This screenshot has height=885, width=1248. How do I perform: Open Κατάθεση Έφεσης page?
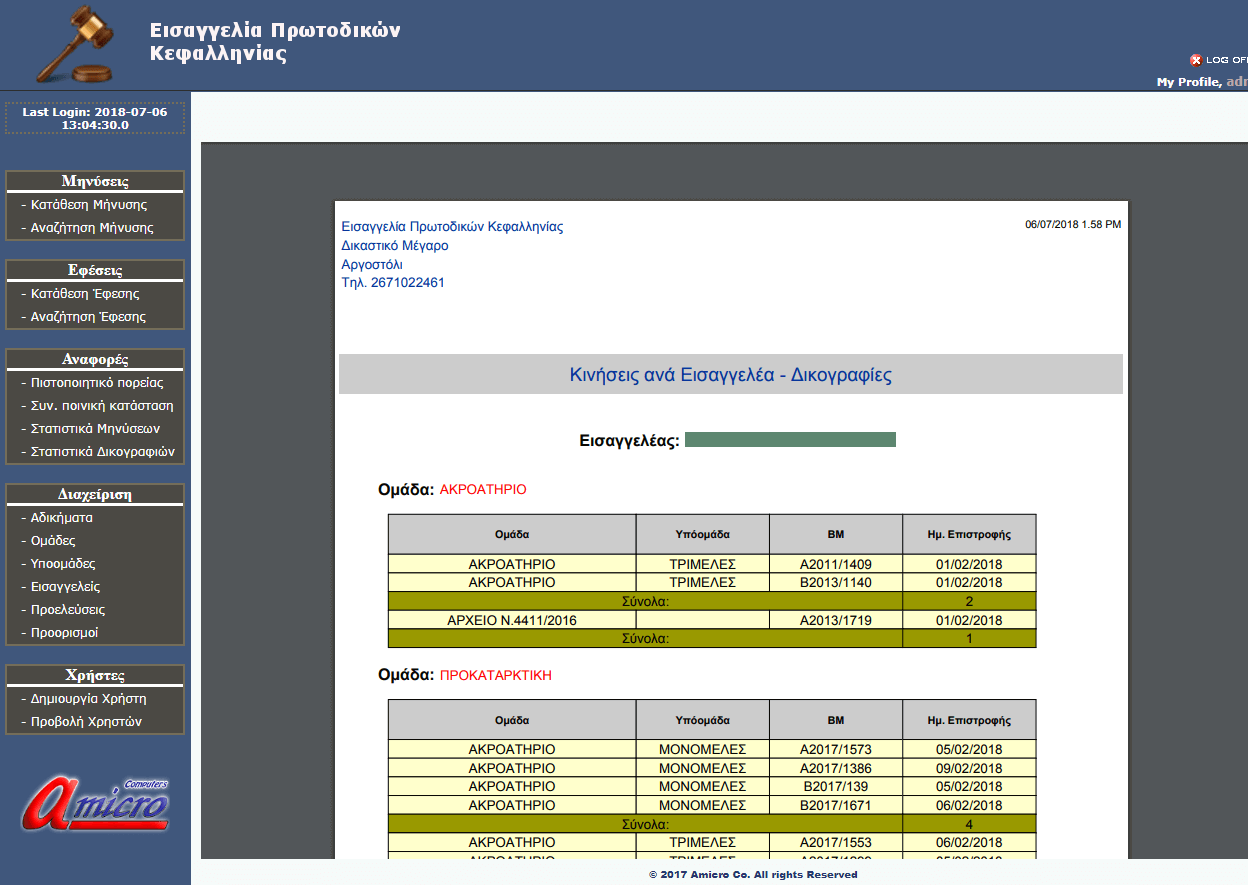(85, 294)
